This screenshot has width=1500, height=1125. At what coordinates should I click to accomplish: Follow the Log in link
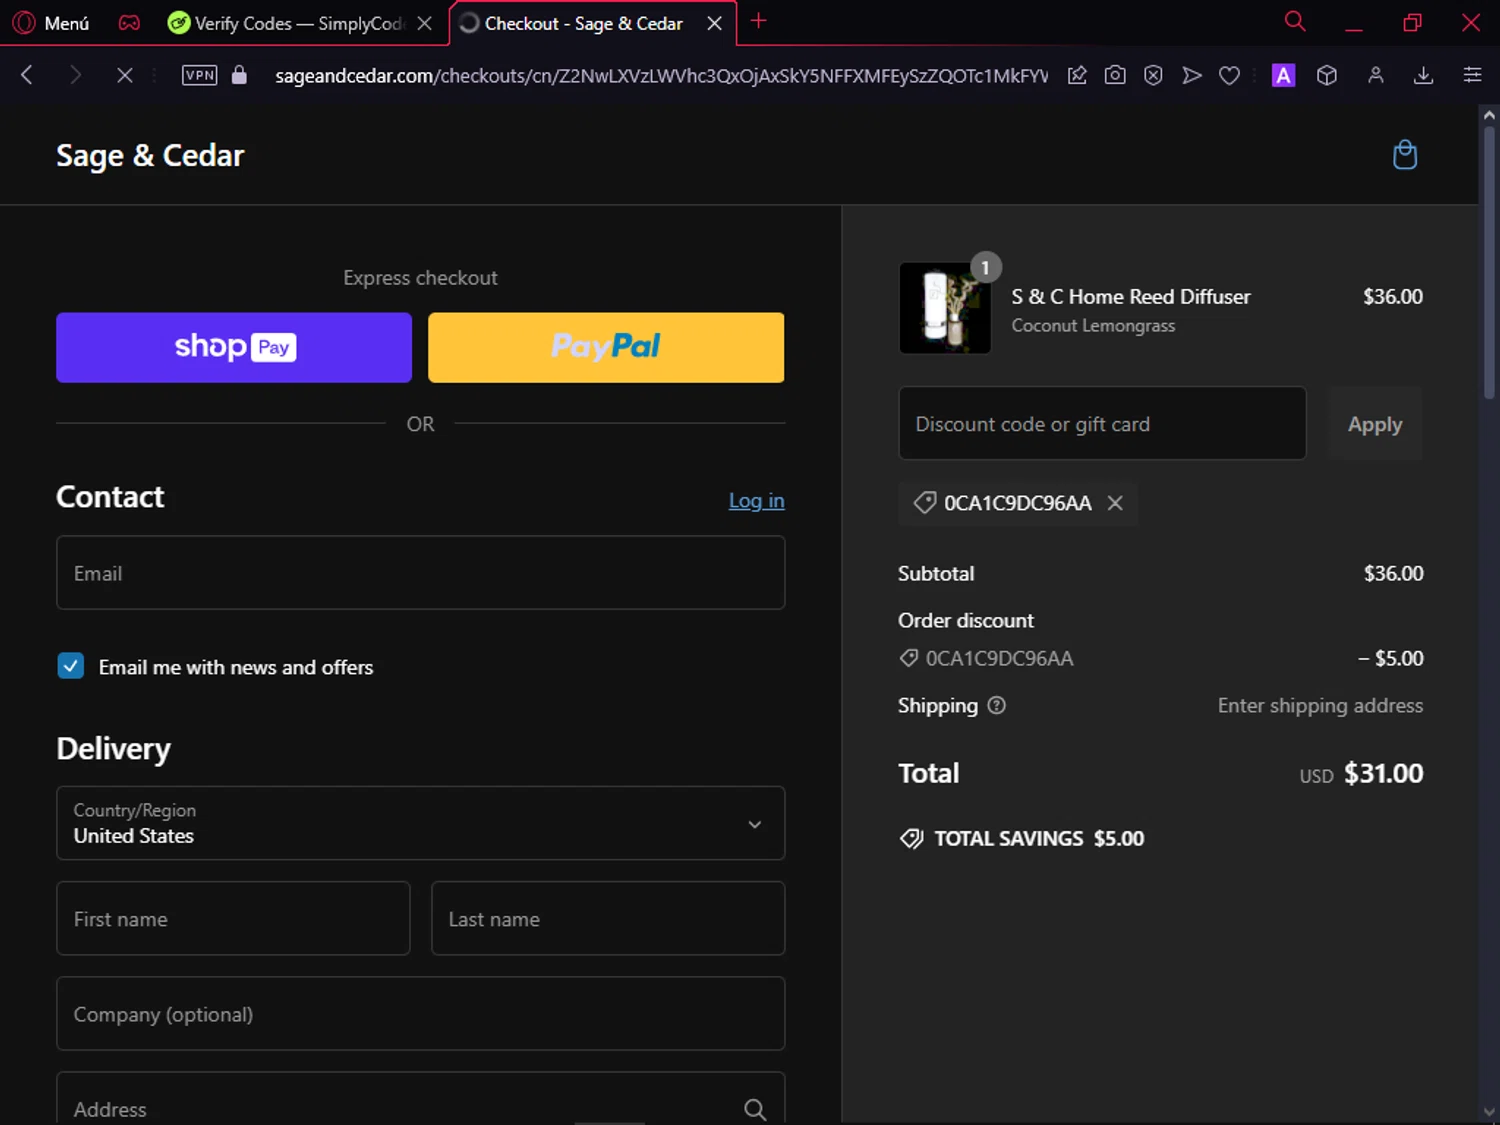coord(756,501)
